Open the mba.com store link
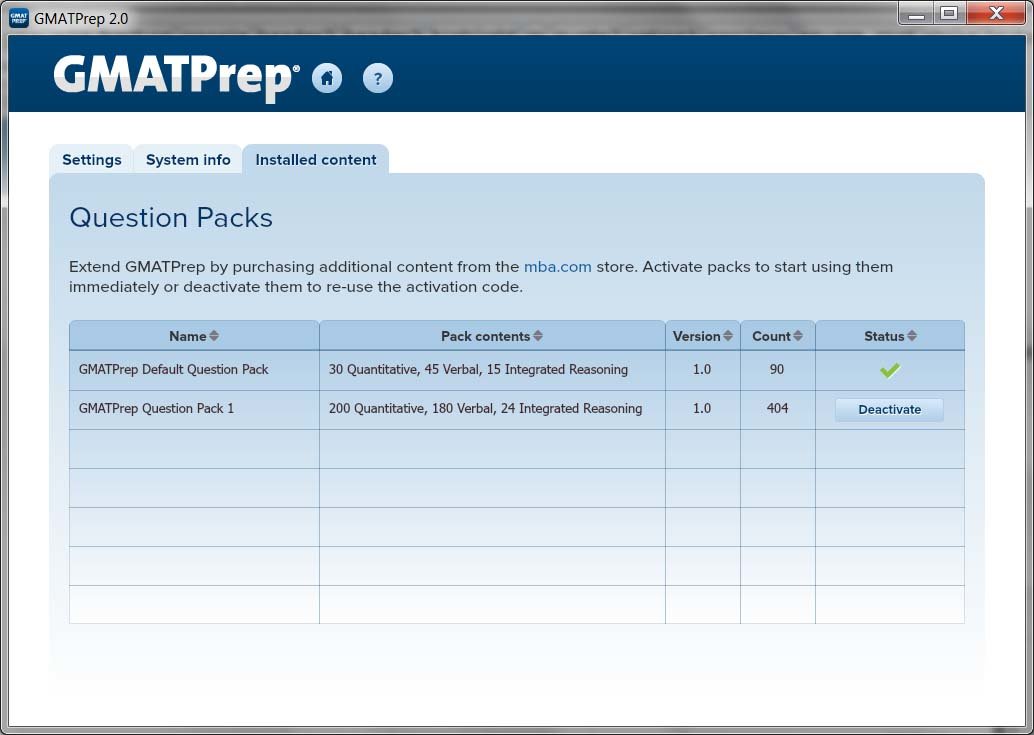This screenshot has height=735, width=1034. (557, 267)
